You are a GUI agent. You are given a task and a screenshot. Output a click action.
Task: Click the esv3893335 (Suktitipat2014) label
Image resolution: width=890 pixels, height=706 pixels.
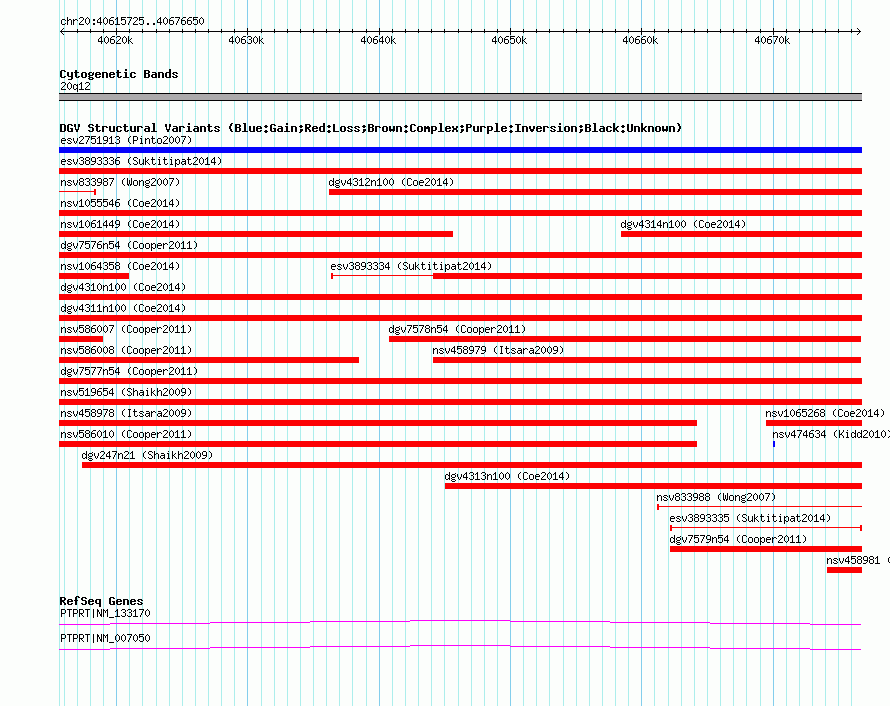750,518
